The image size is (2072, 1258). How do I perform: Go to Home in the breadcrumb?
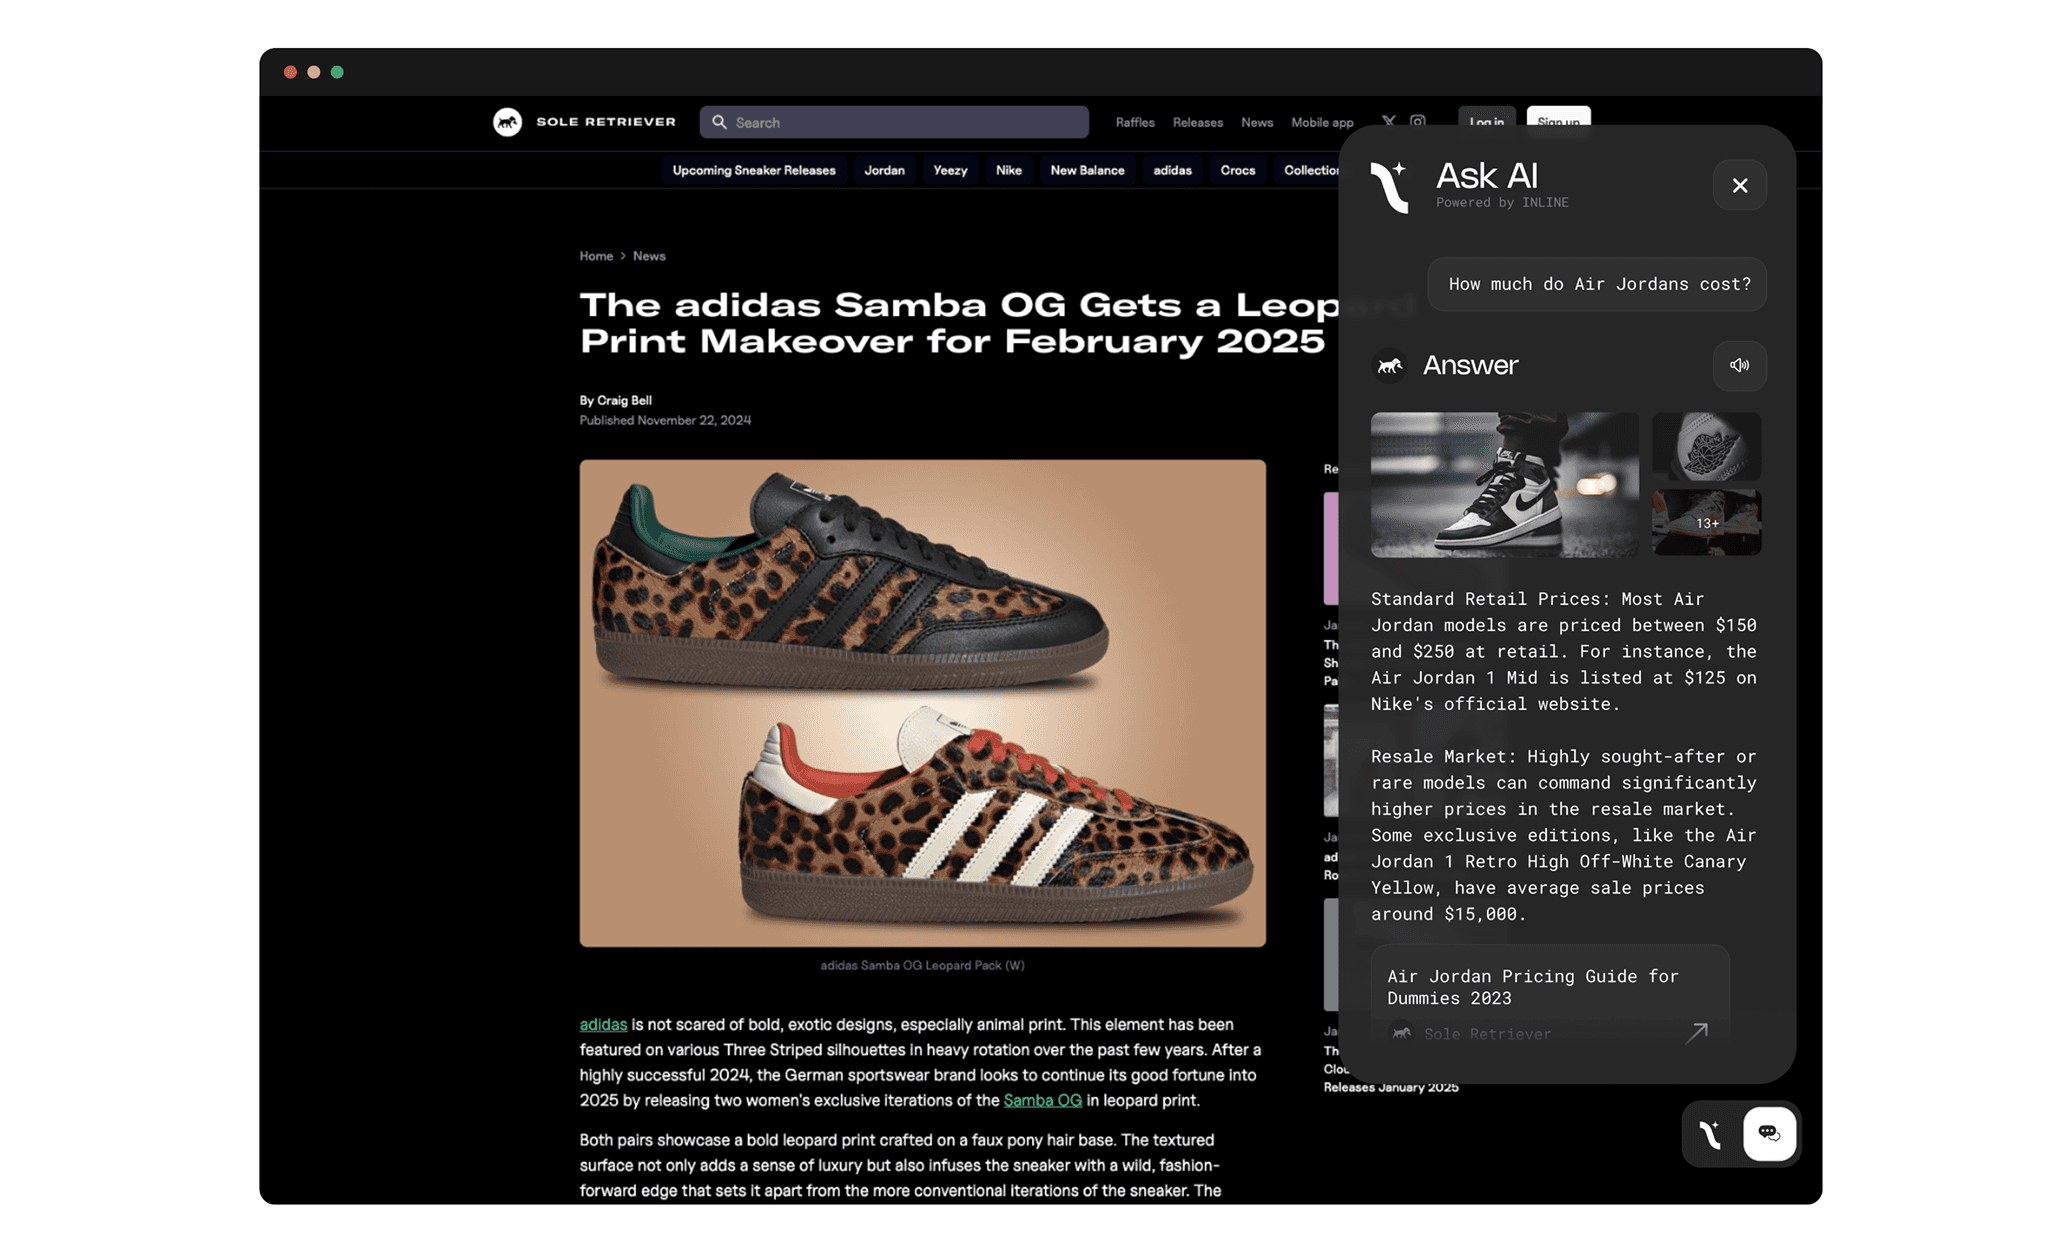(596, 256)
